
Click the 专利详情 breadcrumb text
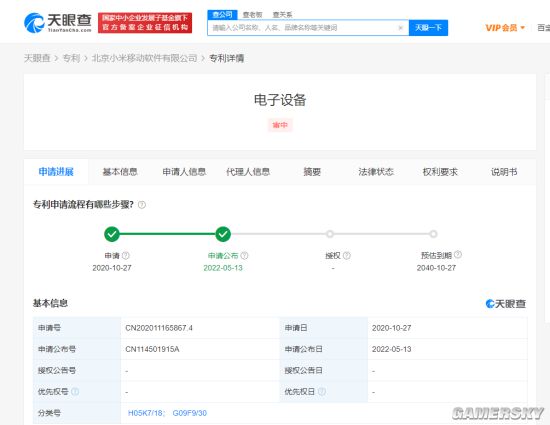click(227, 58)
